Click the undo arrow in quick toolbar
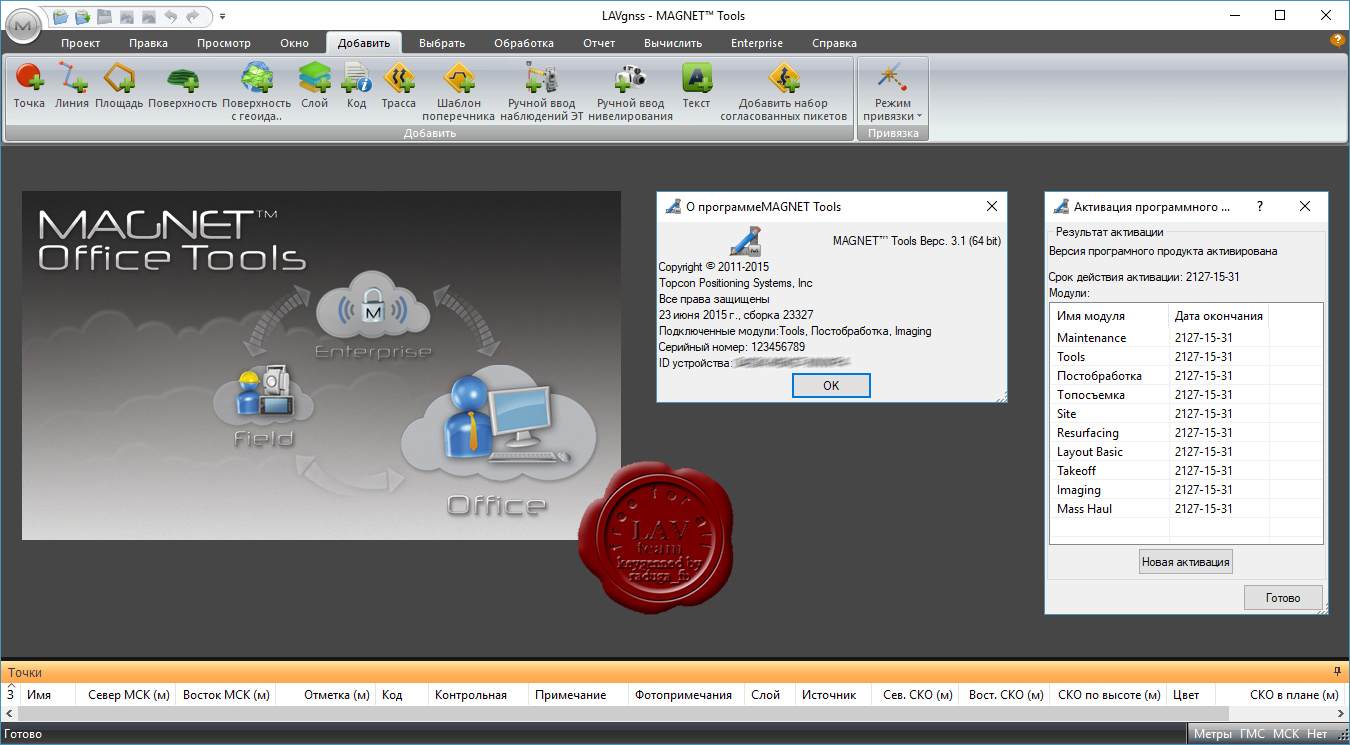Screen dimensions: 1350x745 point(169,16)
